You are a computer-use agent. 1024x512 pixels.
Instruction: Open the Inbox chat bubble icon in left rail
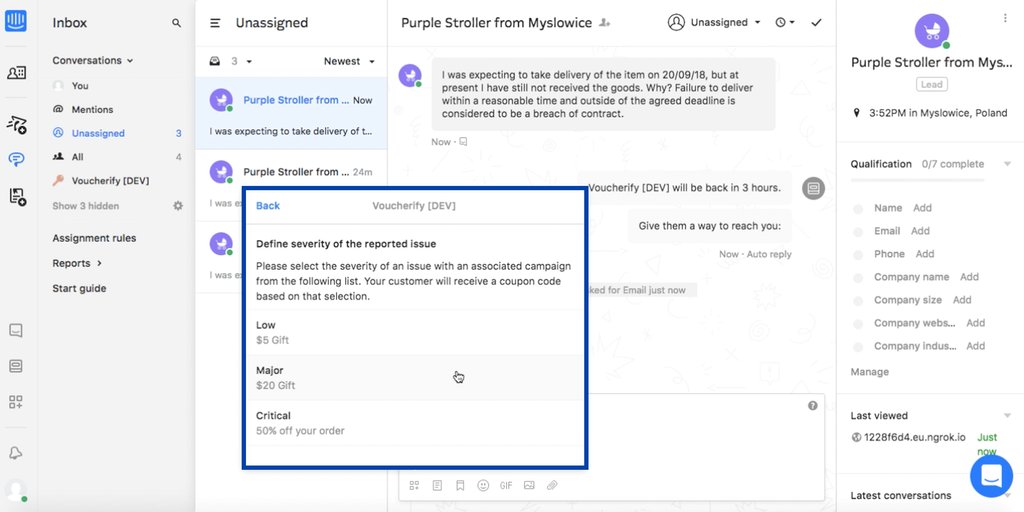click(16, 159)
